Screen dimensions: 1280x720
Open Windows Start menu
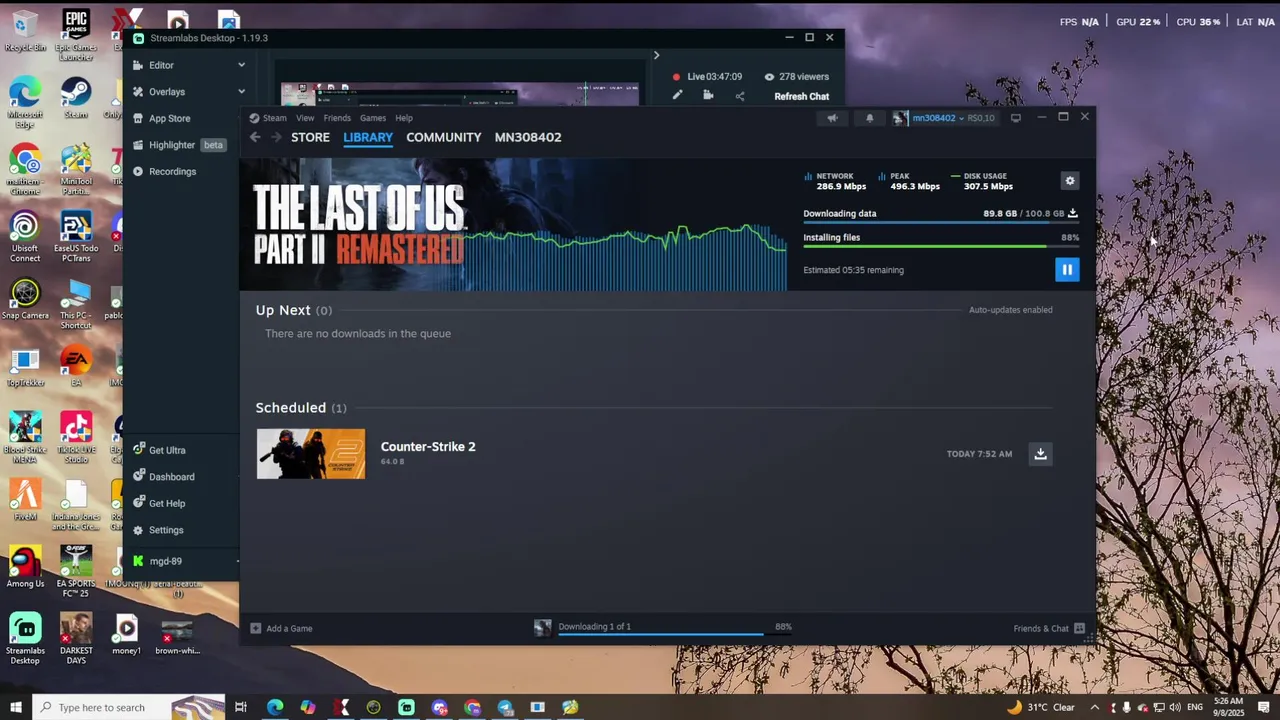pos(15,707)
